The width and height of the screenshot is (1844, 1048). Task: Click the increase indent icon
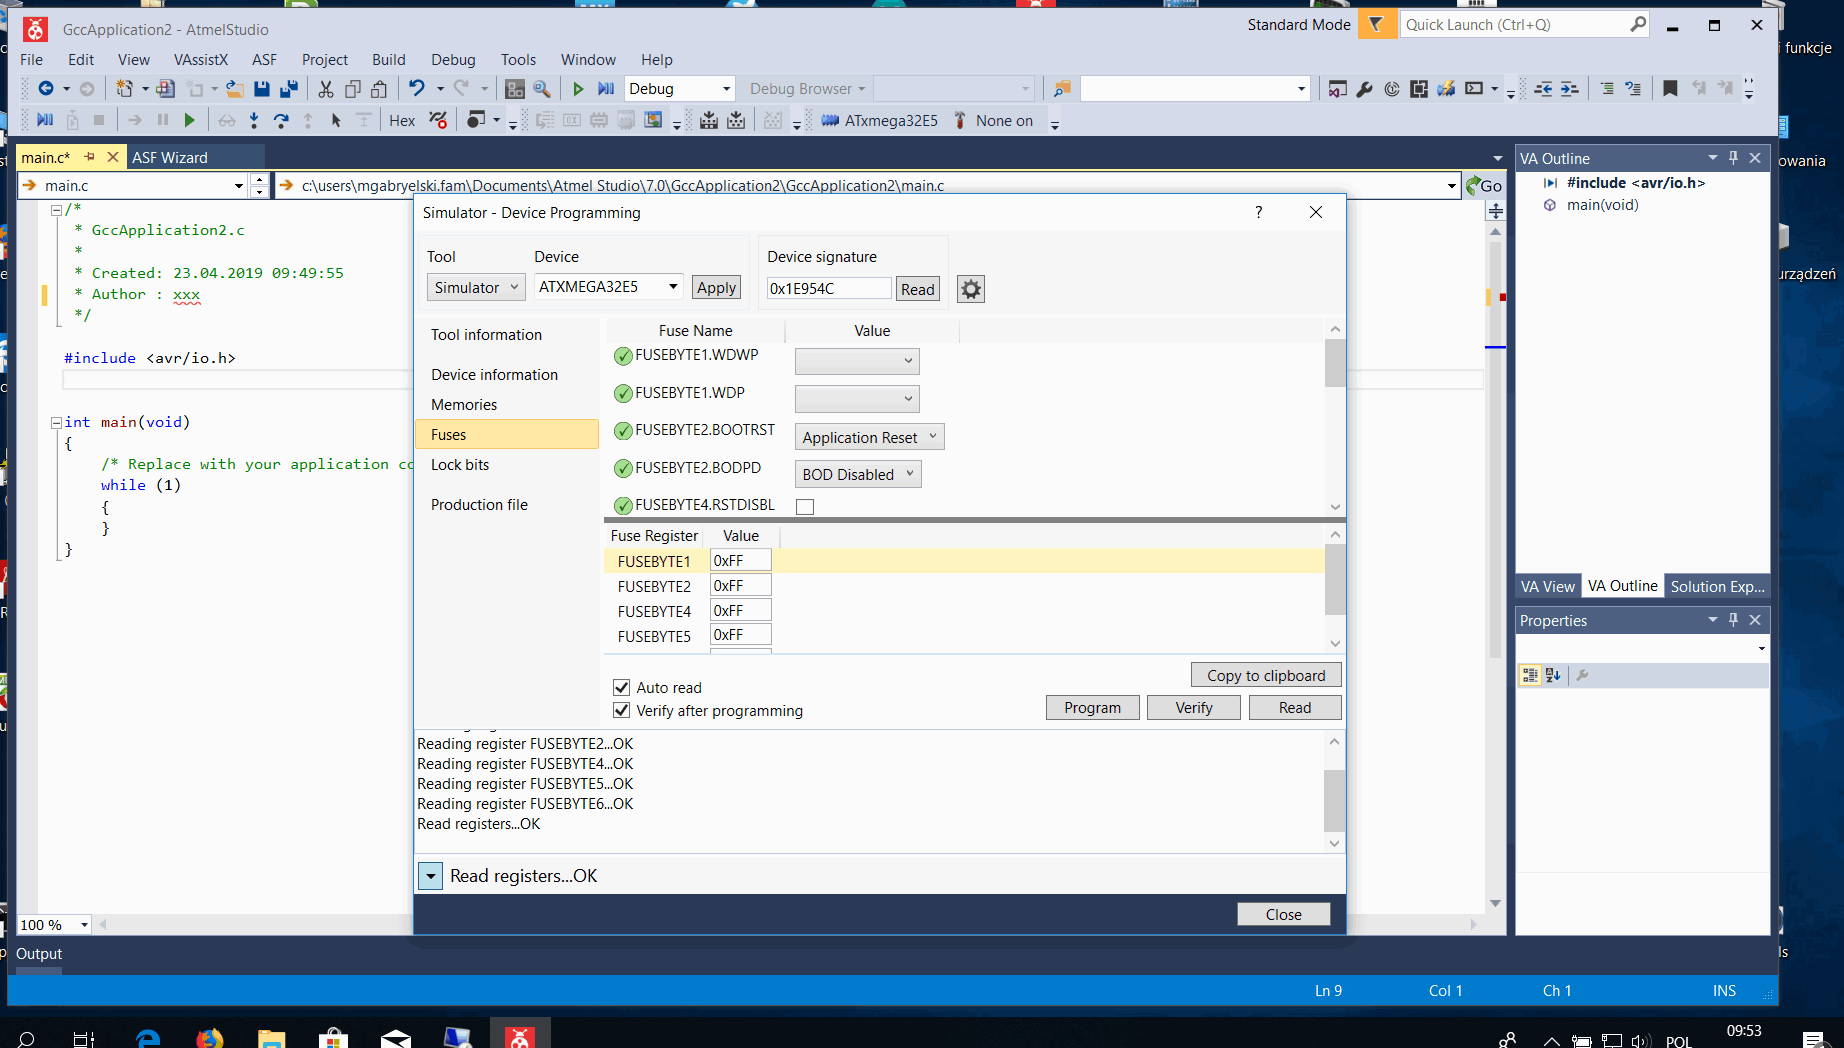(1570, 89)
